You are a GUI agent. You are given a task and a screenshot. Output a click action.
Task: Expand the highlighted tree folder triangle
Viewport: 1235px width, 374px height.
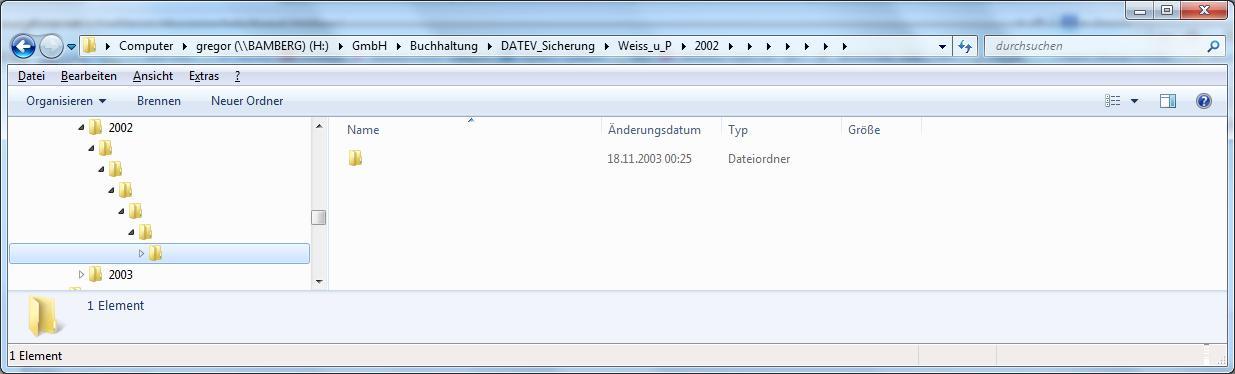(x=141, y=253)
